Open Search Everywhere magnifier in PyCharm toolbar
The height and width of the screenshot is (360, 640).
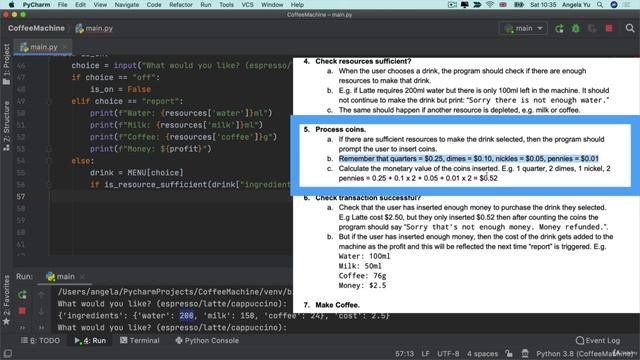coord(630,28)
